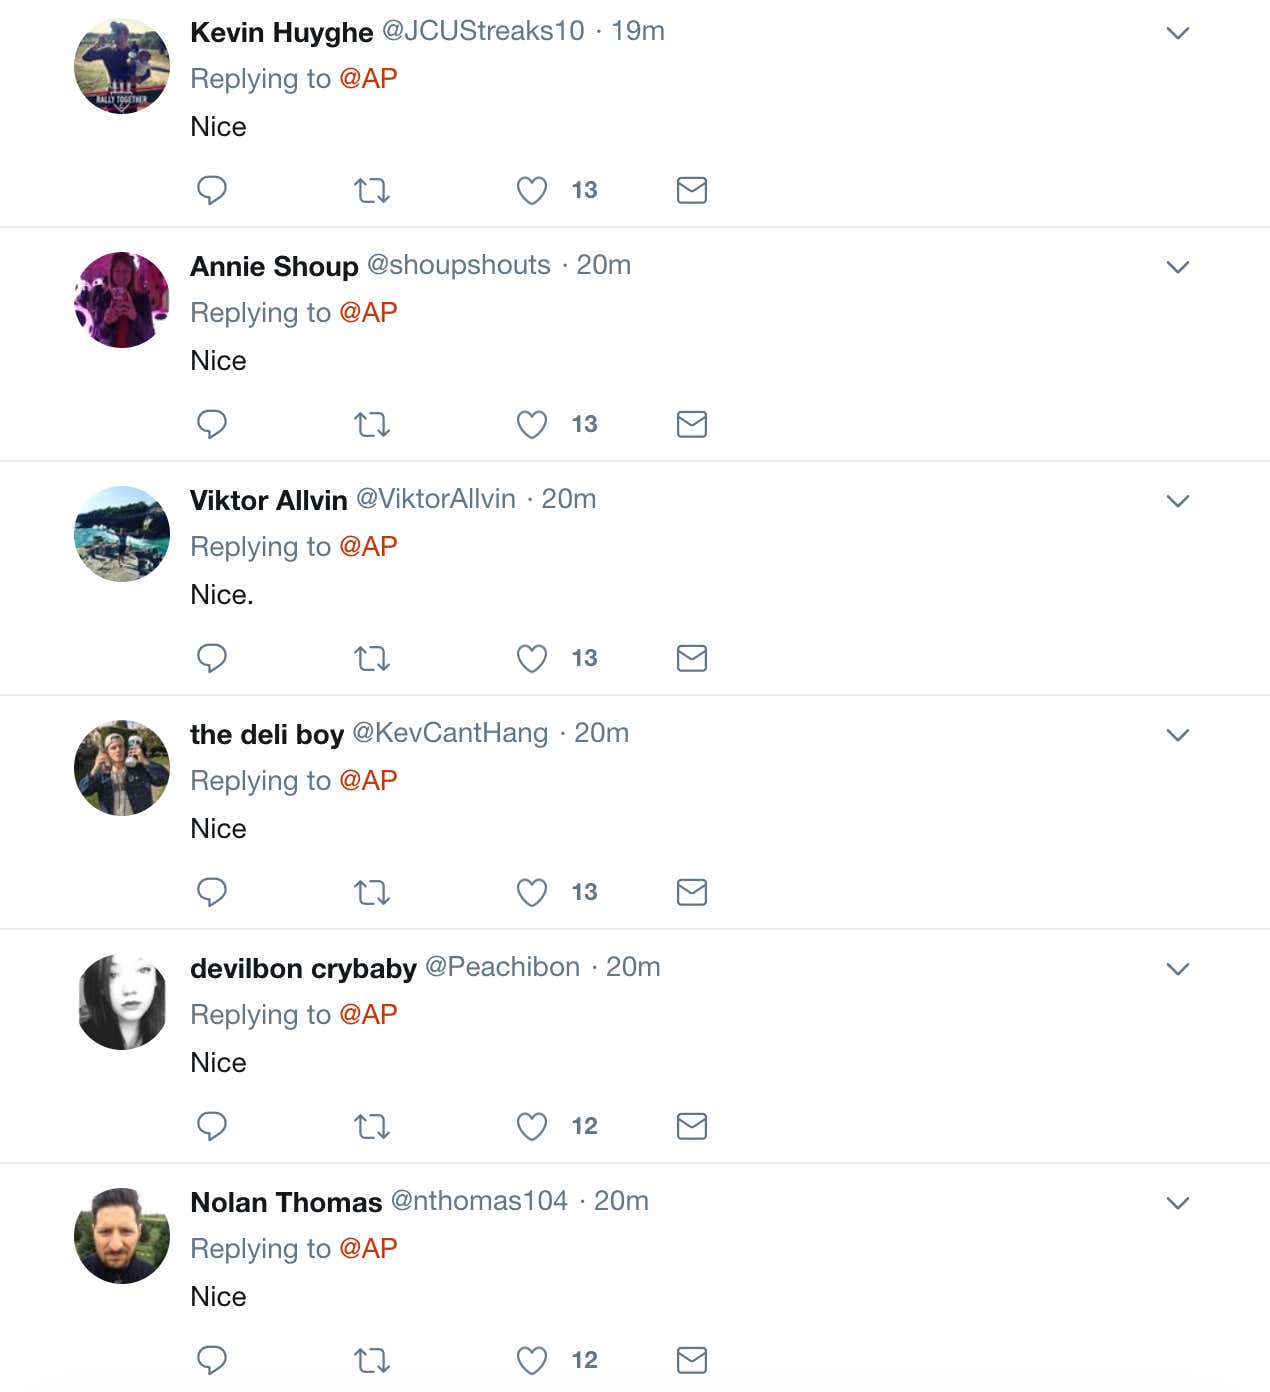The image size is (1270, 1392).
Task: Reply to Kevin Huyghe's tweet
Action: [x=211, y=190]
